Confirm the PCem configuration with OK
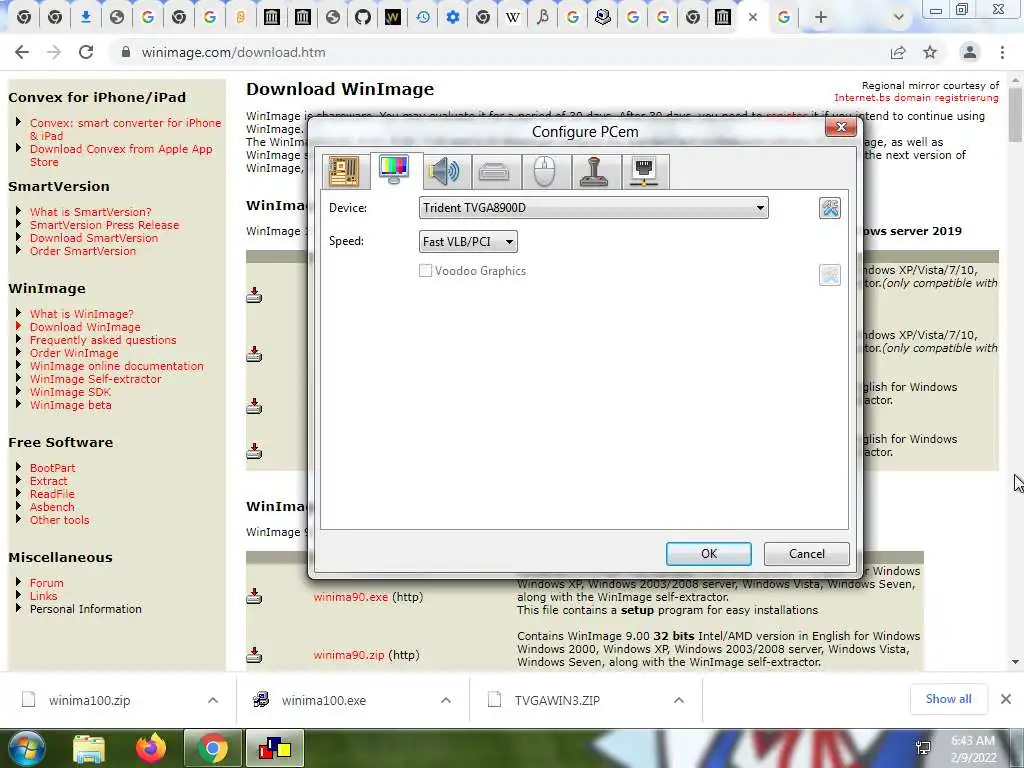 click(x=709, y=554)
